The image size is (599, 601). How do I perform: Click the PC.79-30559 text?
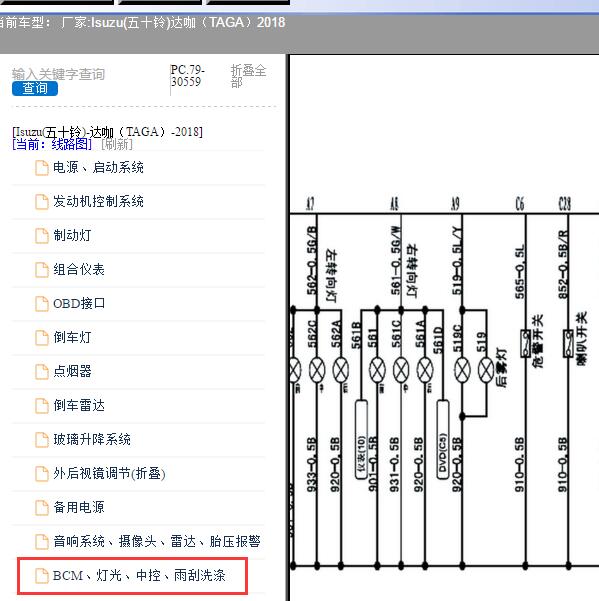tap(187, 76)
